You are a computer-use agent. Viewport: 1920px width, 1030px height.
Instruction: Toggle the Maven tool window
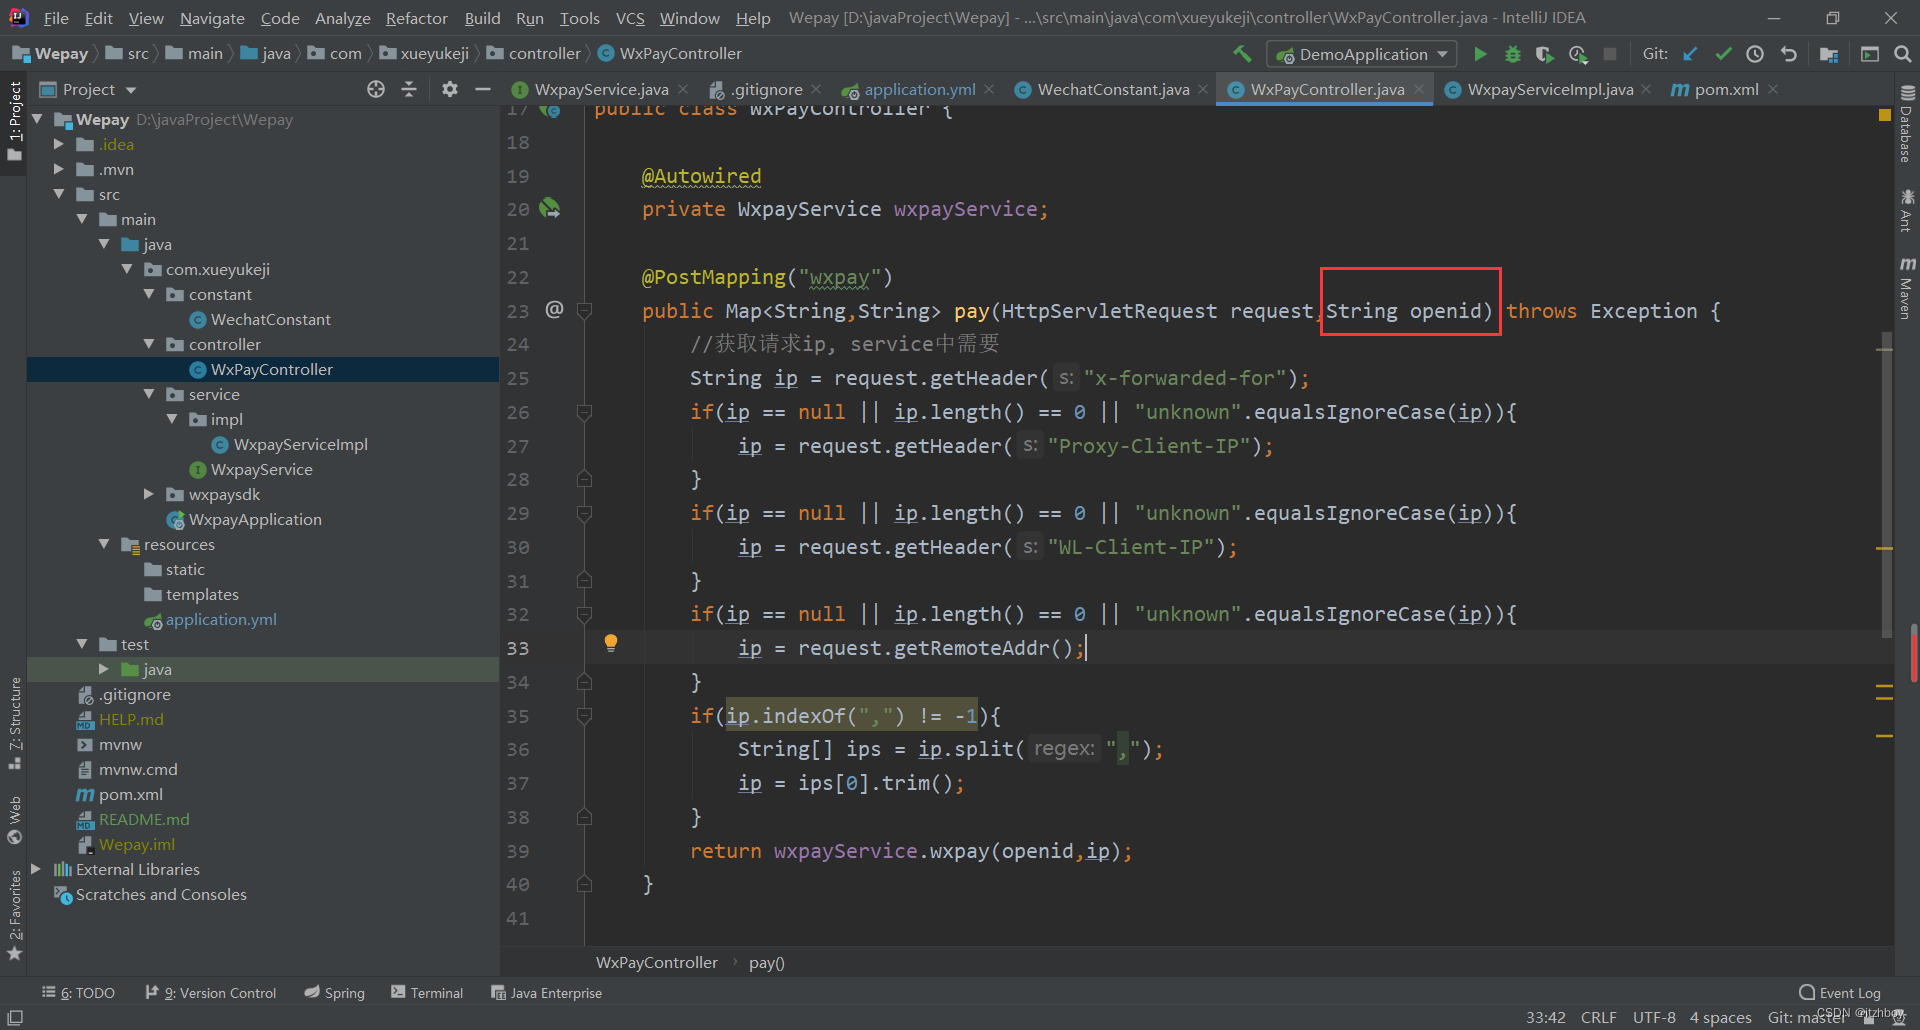1907,288
